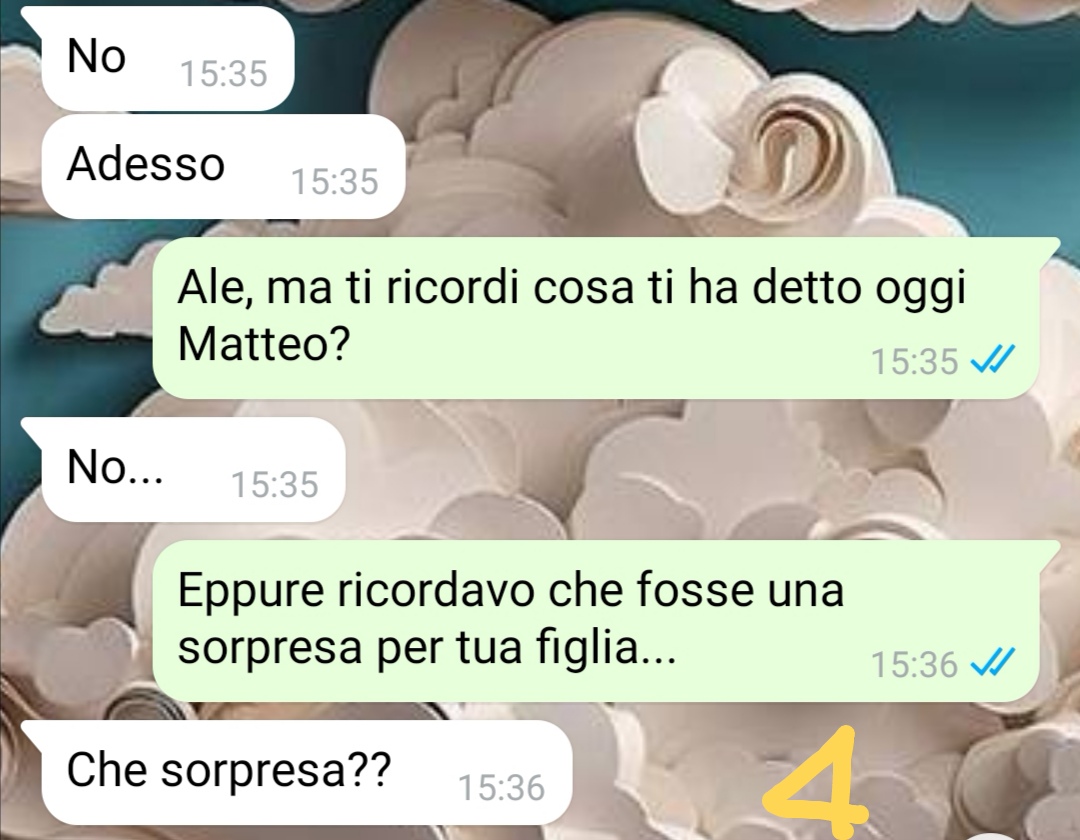The width and height of the screenshot is (1080, 840).
Task: Tap the 15:36 timestamp on "Che sorpresa??"
Action: [x=501, y=788]
